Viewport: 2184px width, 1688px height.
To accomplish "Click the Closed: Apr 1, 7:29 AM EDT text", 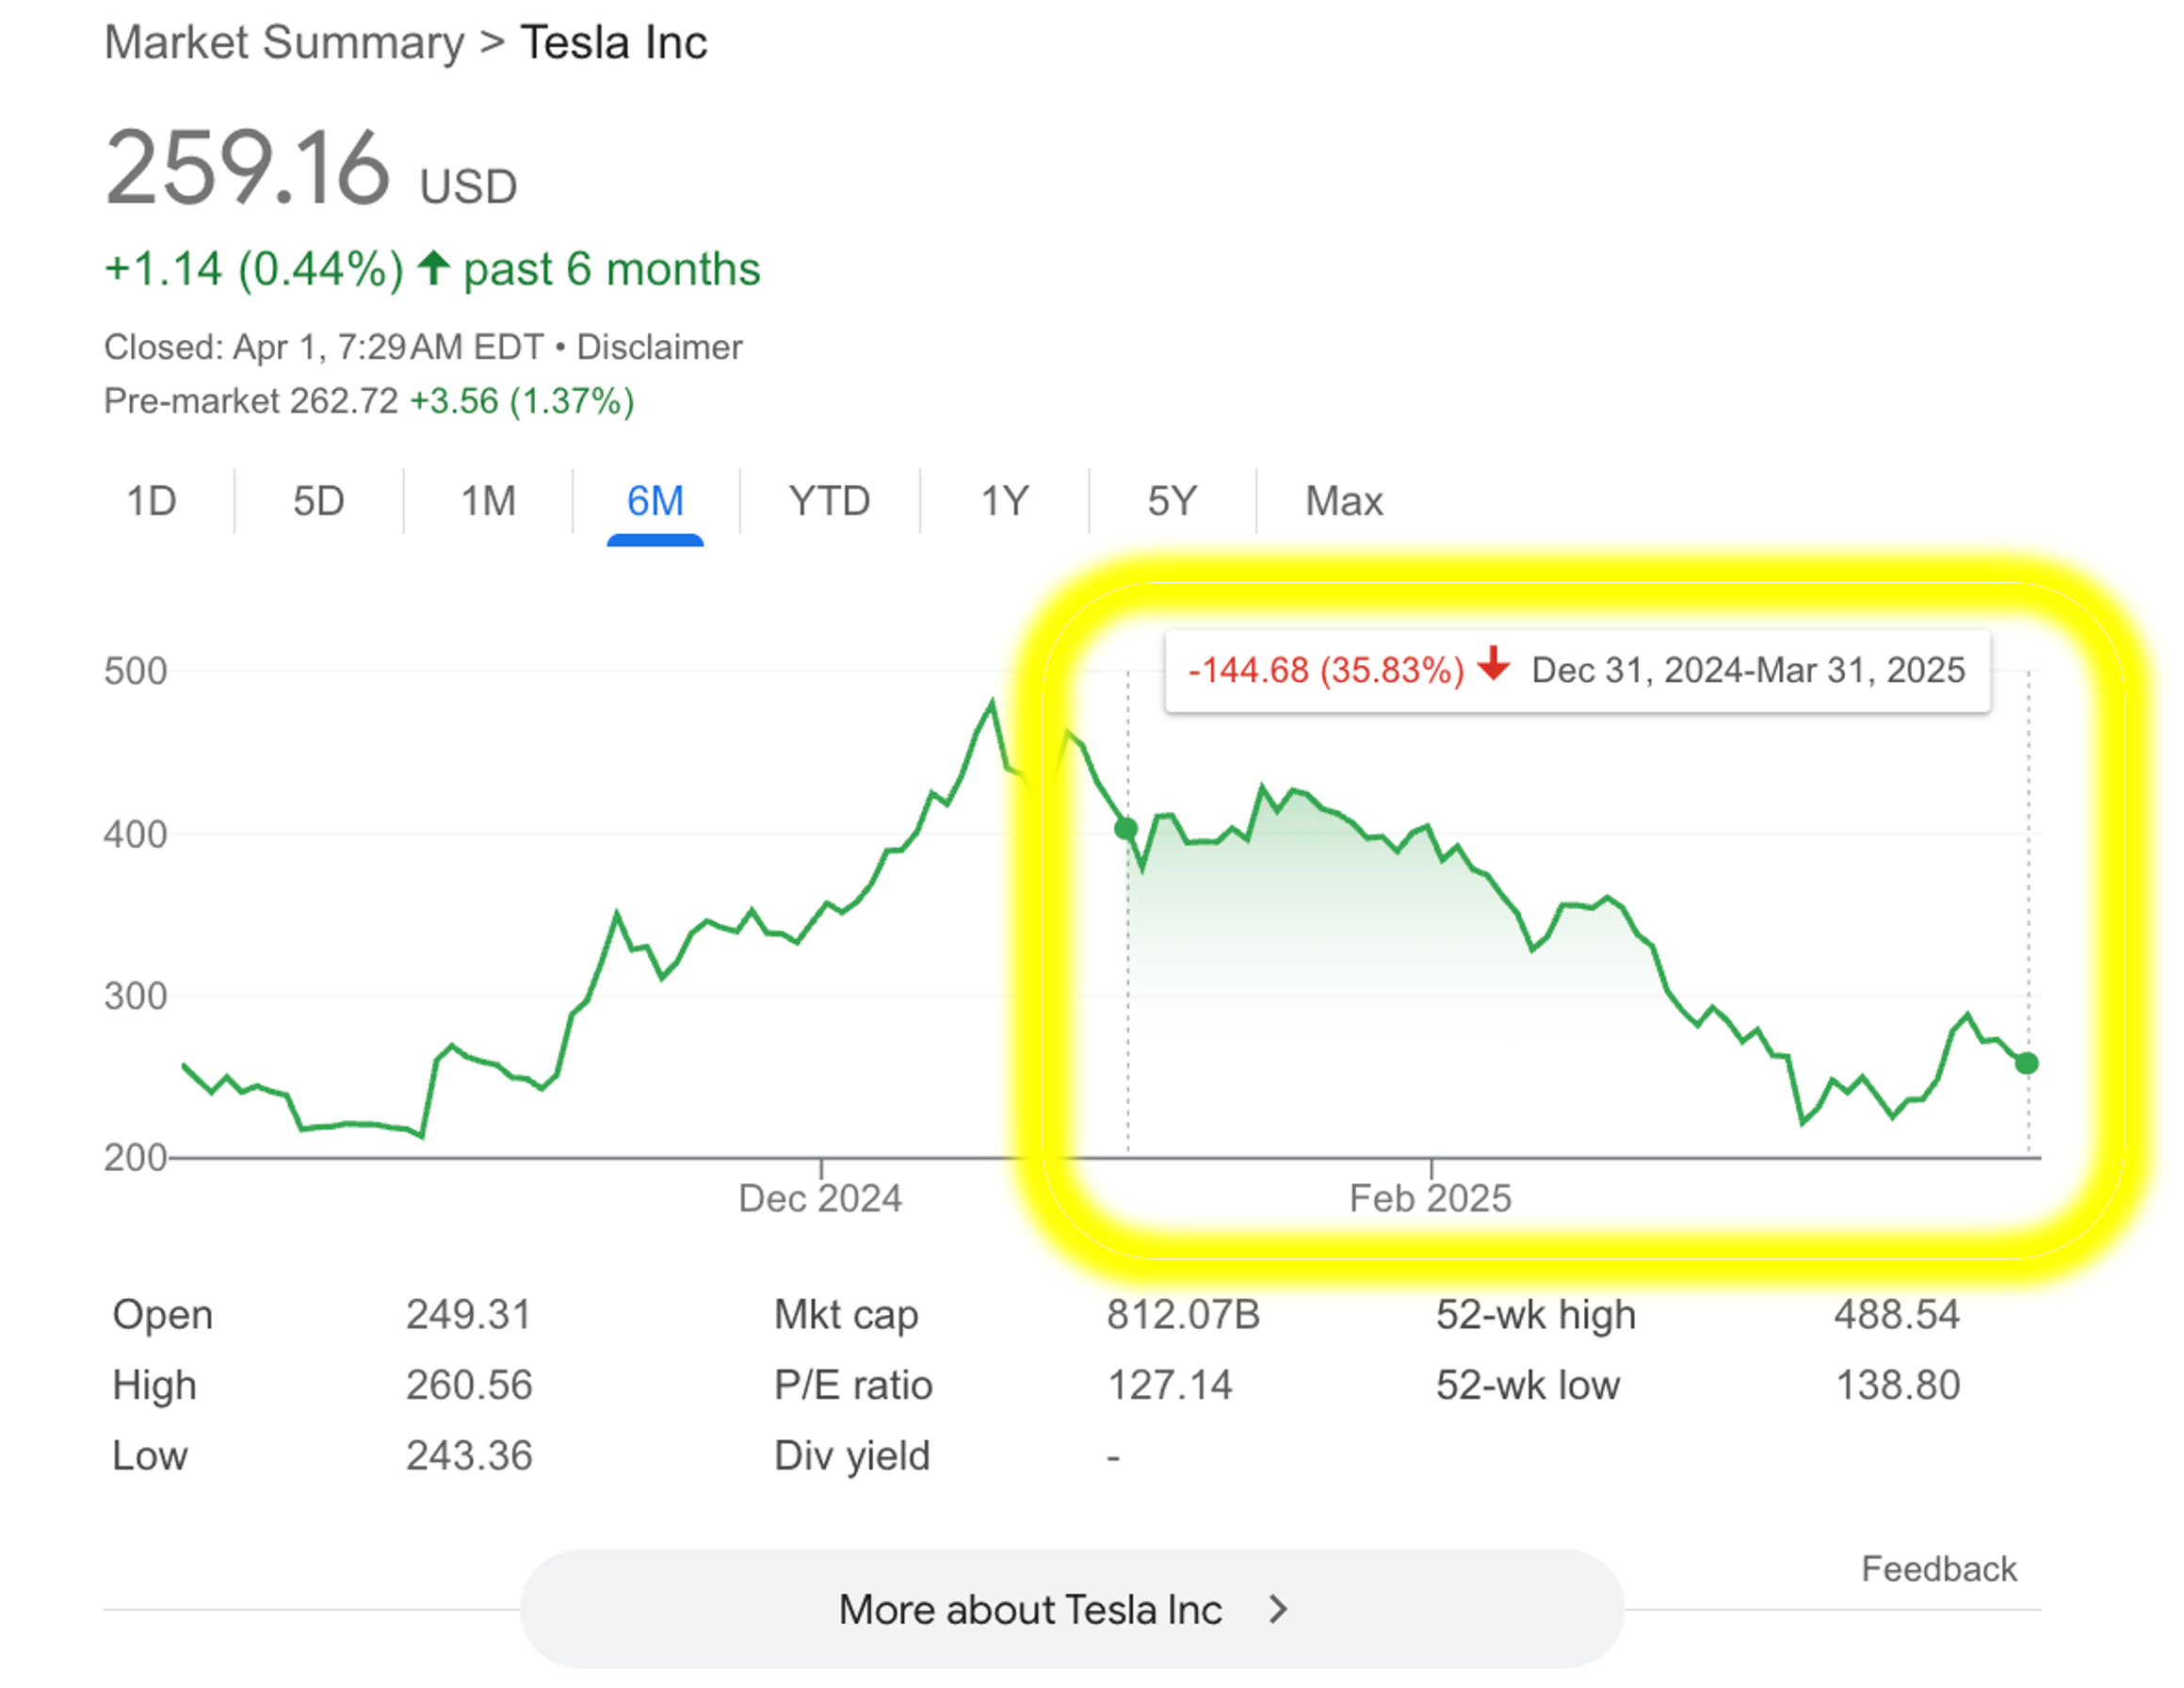I will [324, 347].
